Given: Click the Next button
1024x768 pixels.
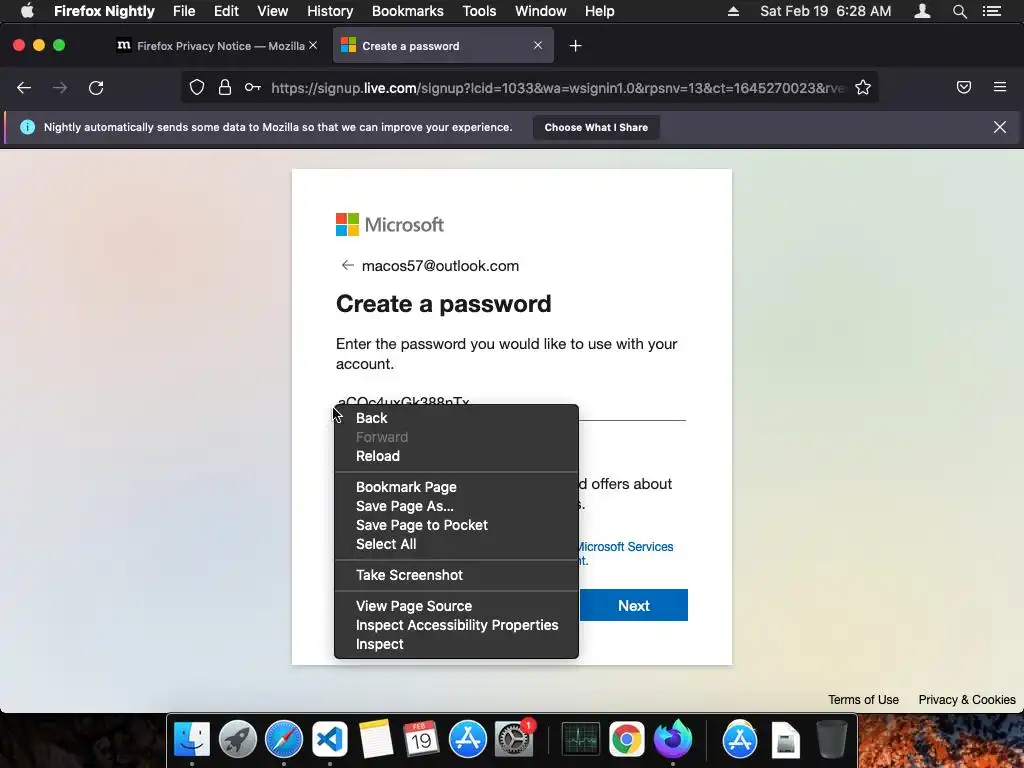Looking at the screenshot, I should click(x=633, y=605).
